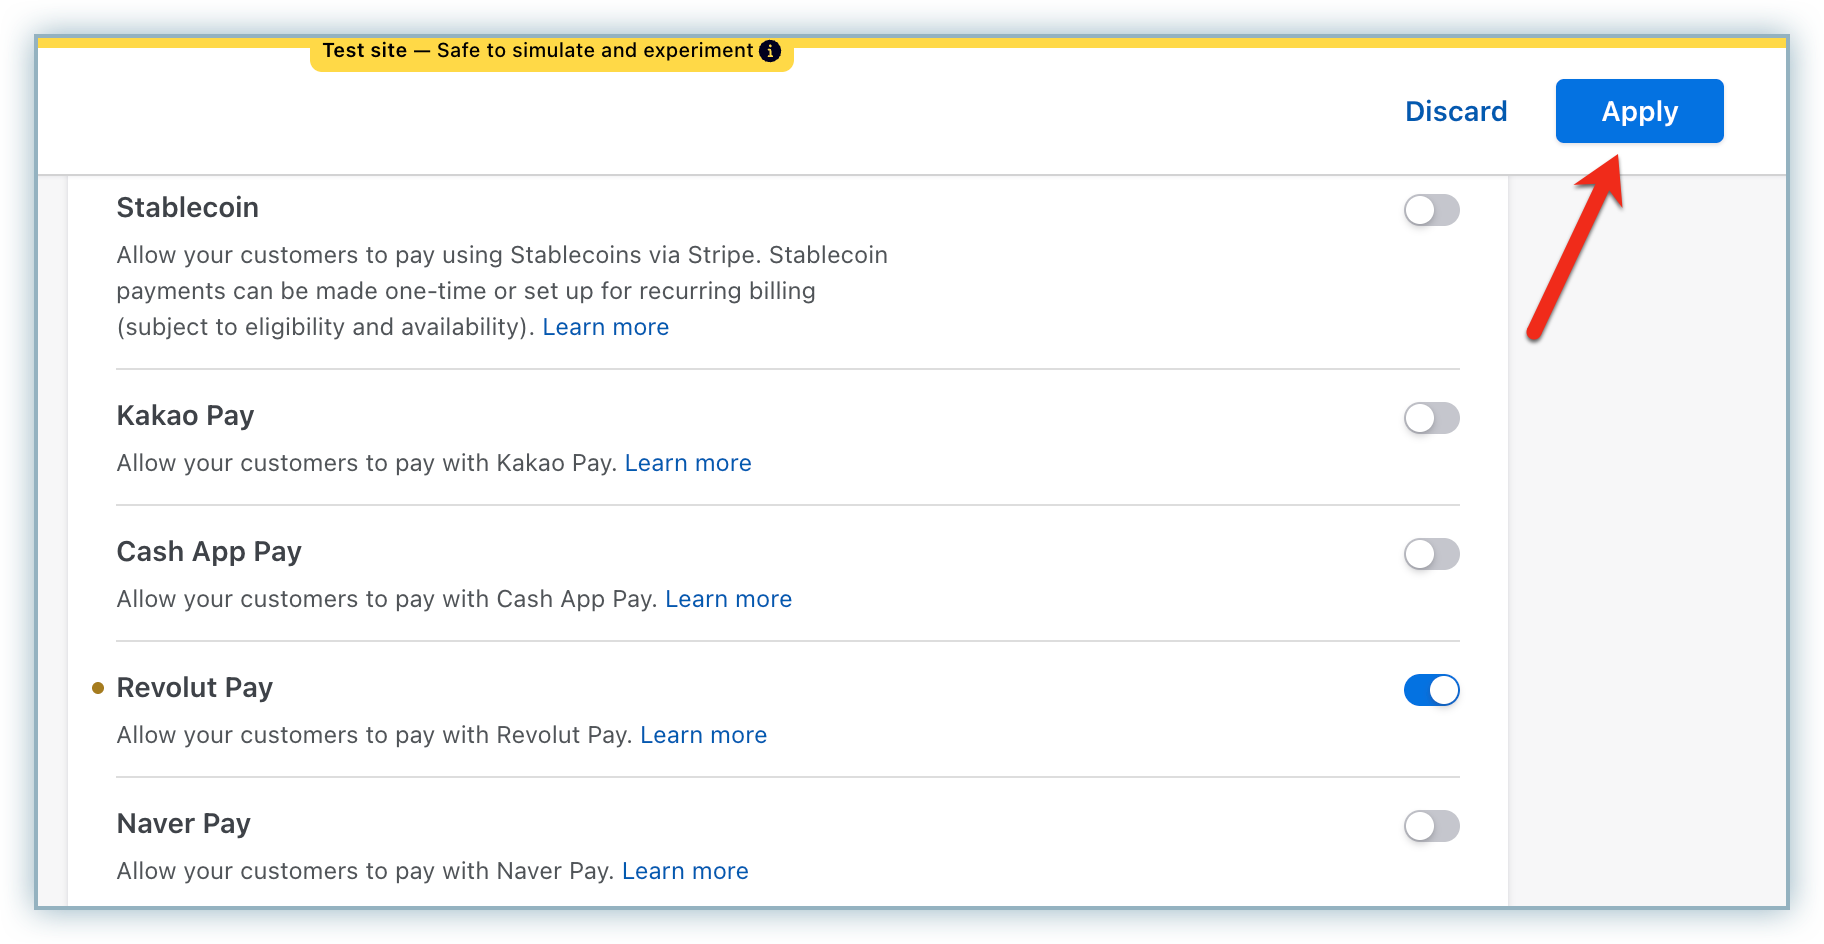The height and width of the screenshot is (944, 1824).
Task: Select the Stablecoin heading
Action: pos(188,207)
